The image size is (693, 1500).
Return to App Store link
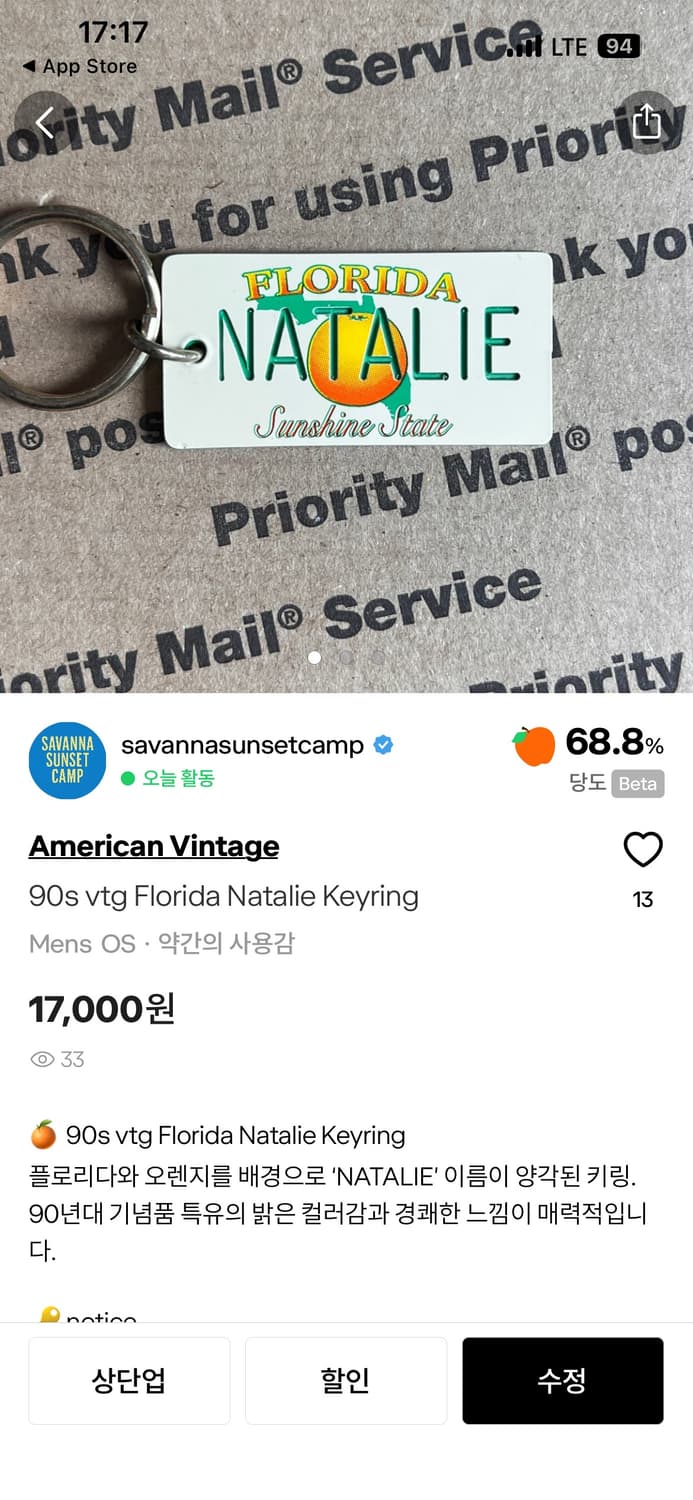coord(79,66)
